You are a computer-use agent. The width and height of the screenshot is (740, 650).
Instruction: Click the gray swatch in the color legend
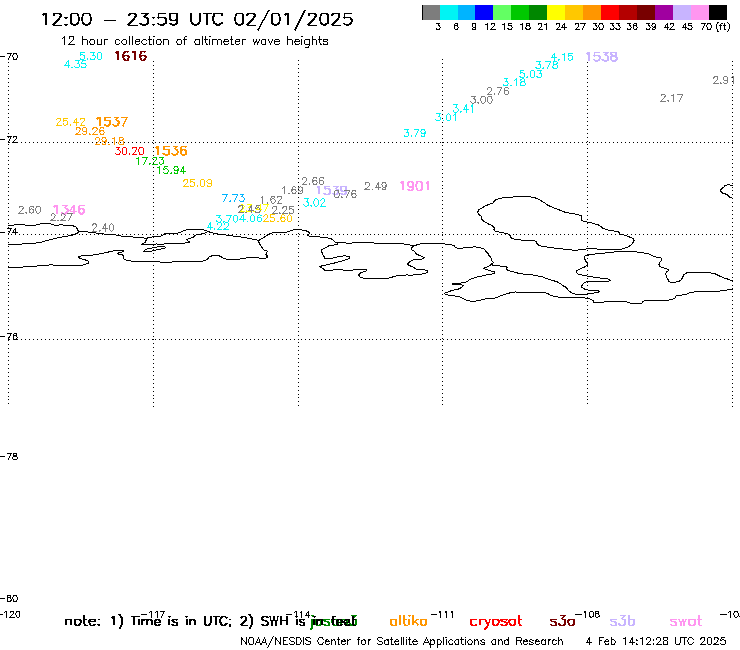tap(431, 12)
